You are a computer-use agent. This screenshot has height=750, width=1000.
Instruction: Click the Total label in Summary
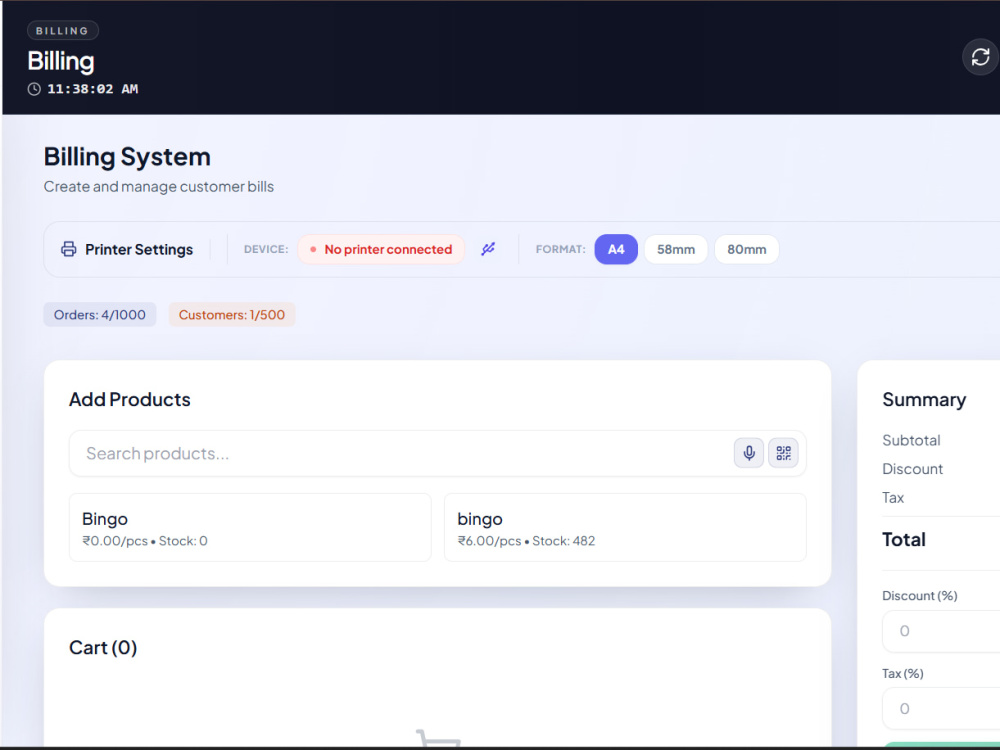904,540
